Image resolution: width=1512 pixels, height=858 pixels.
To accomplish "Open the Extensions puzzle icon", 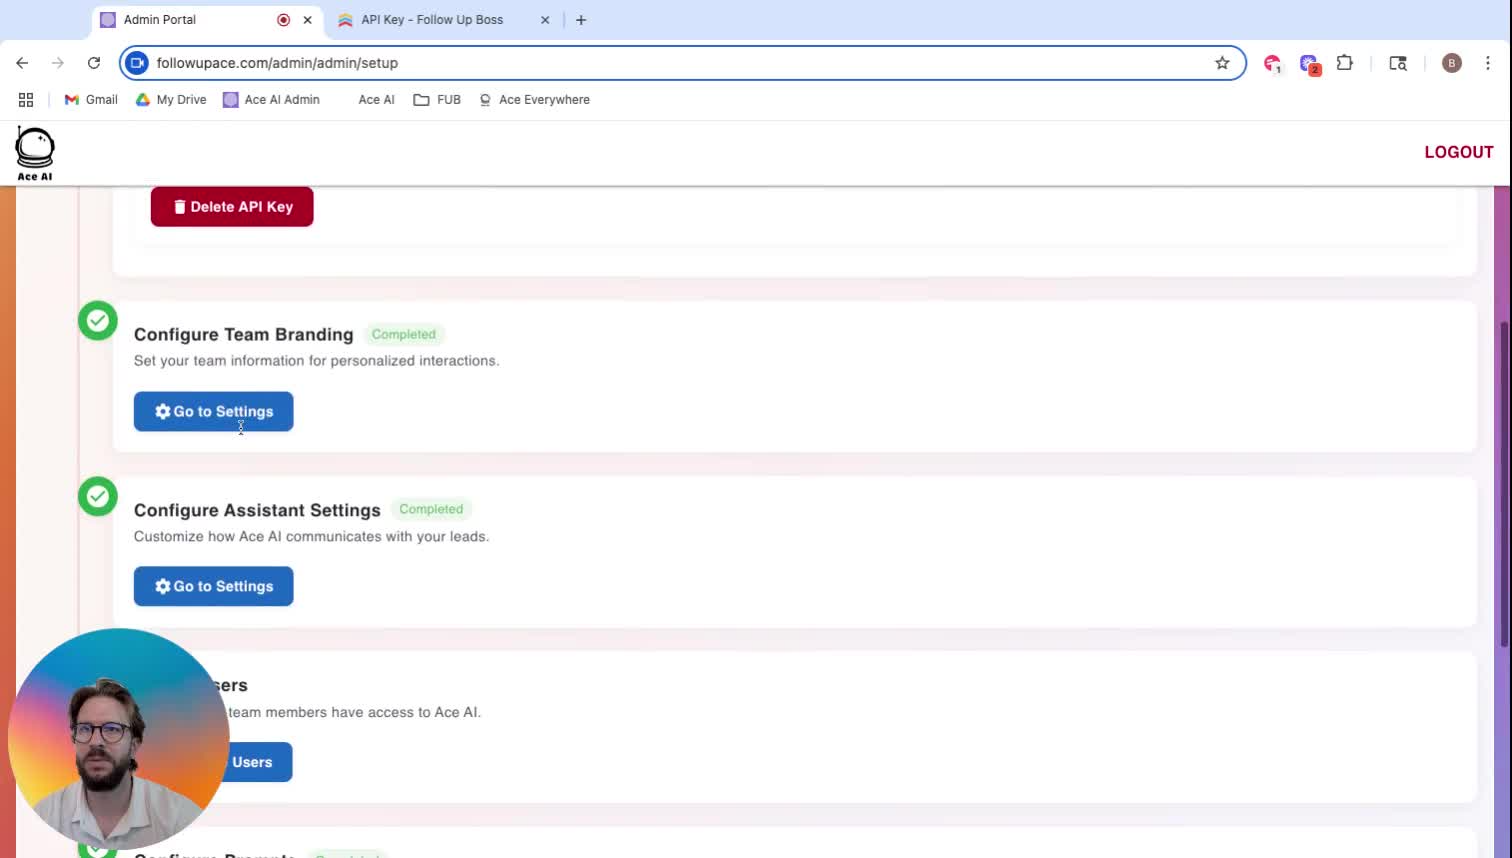I will pyautogui.click(x=1345, y=63).
